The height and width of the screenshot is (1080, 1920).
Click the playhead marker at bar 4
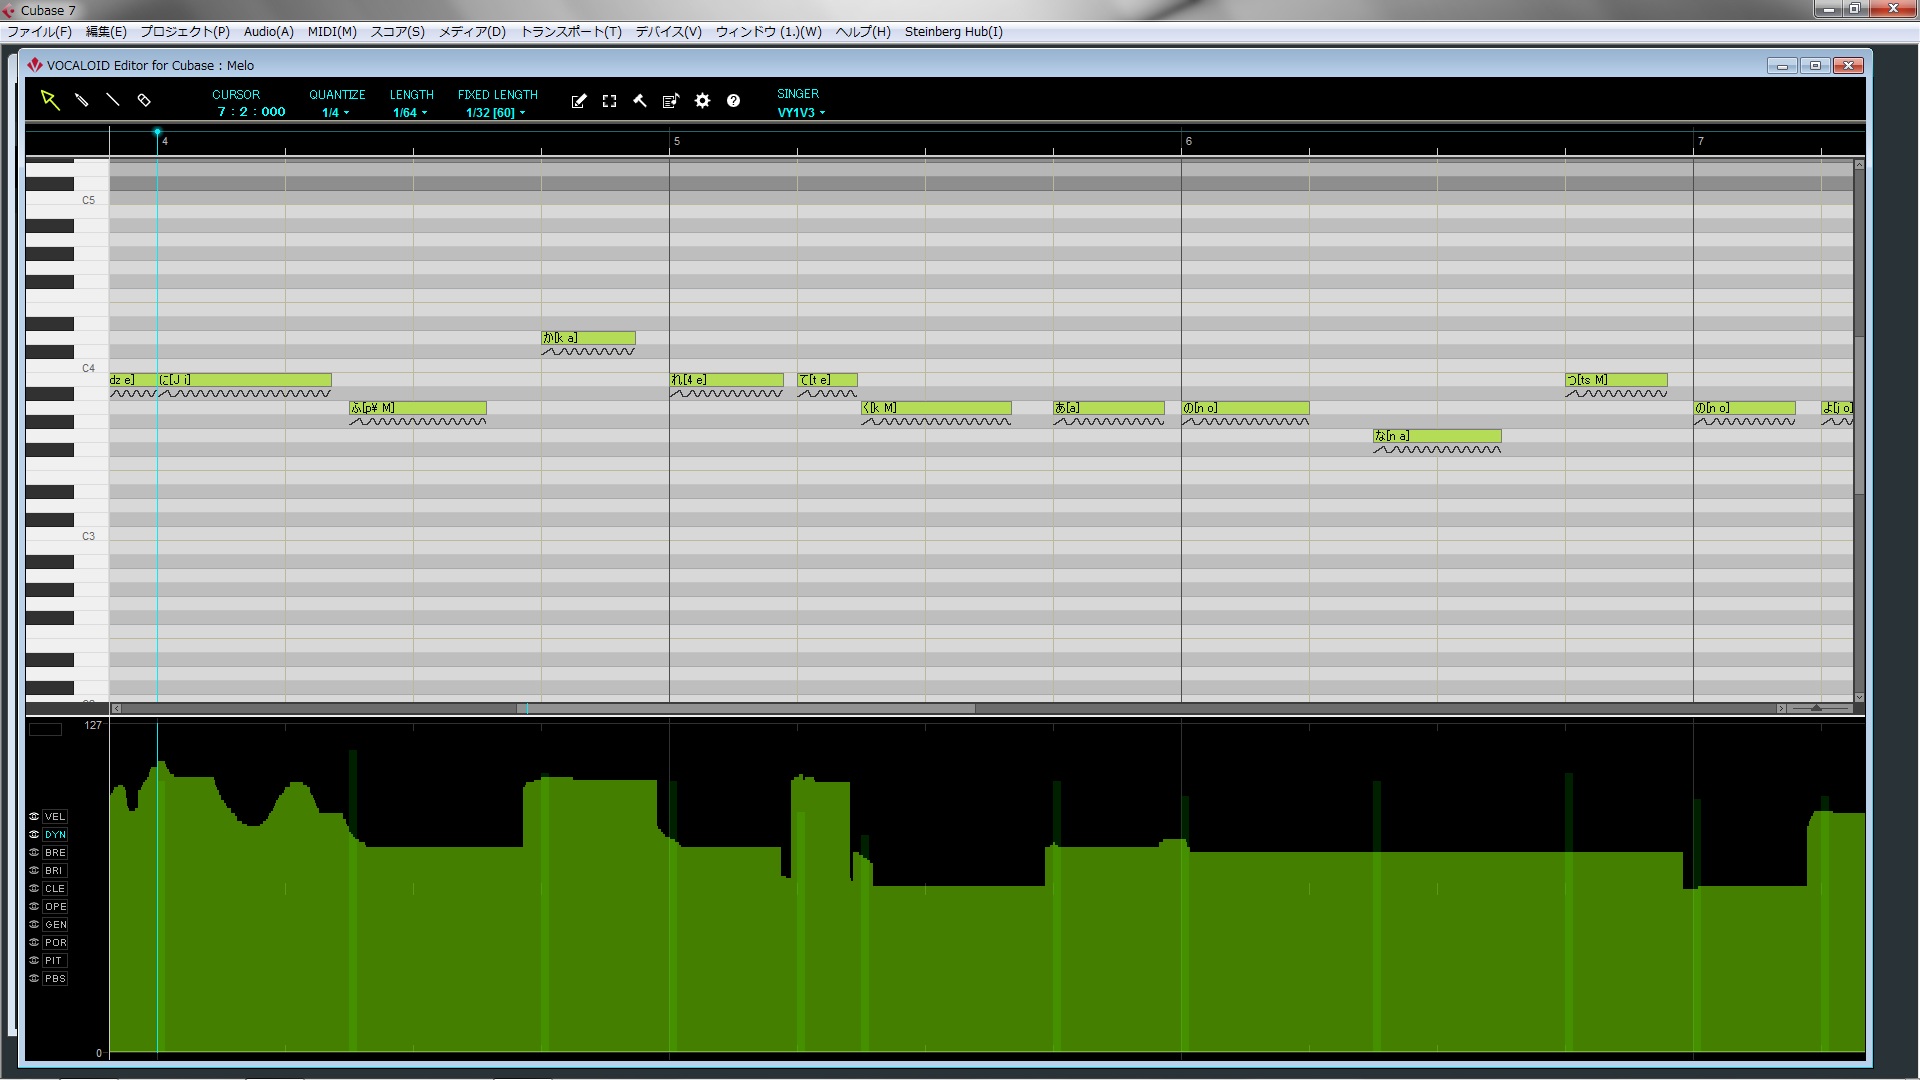(157, 132)
